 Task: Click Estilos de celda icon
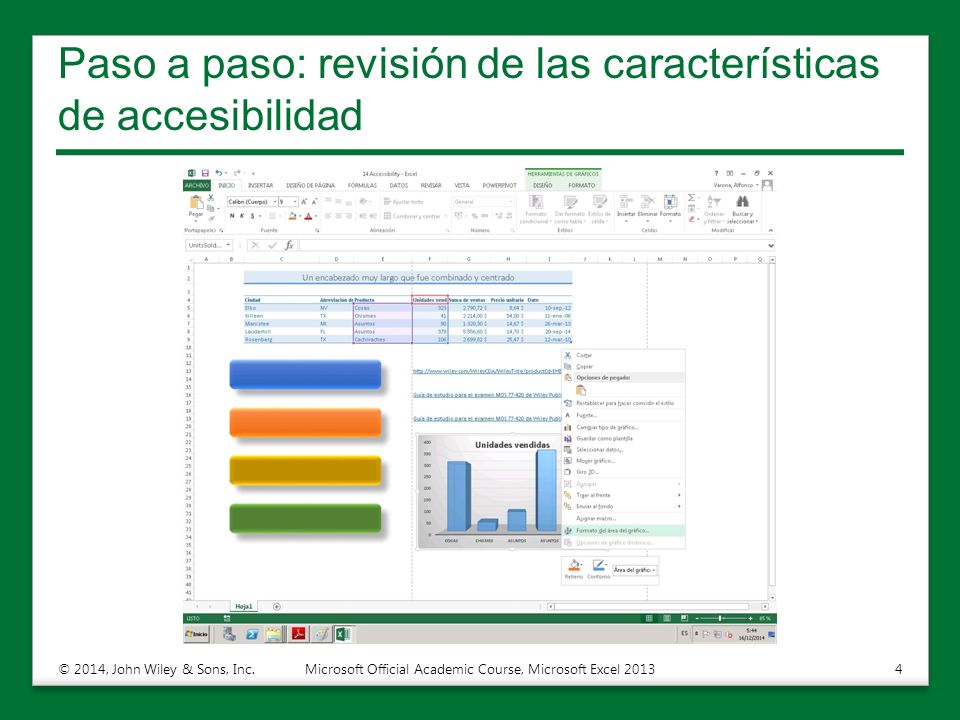[x=599, y=203]
